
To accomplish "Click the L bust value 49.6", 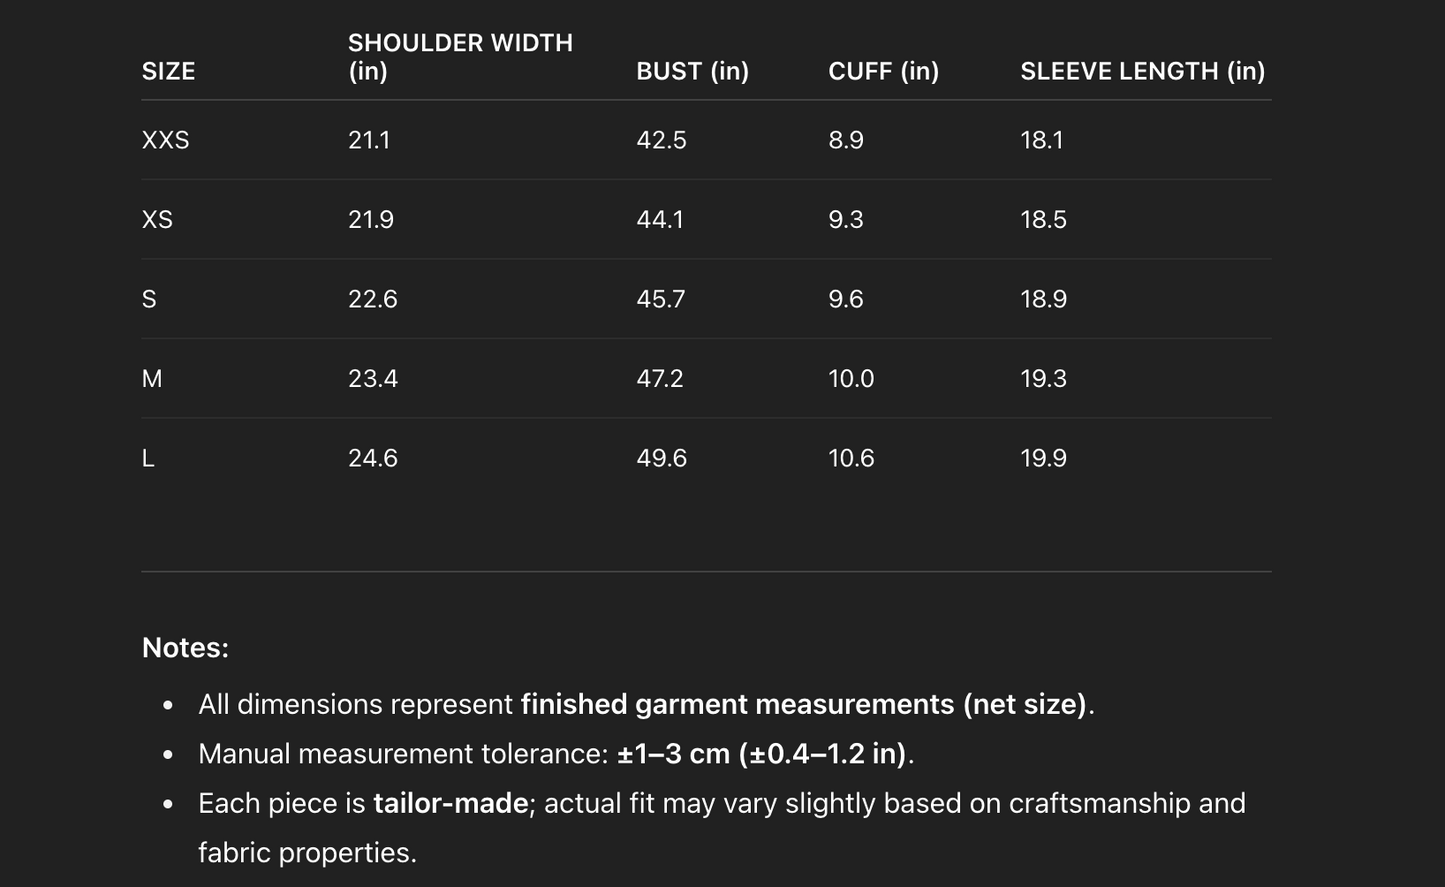I will (x=661, y=458).
